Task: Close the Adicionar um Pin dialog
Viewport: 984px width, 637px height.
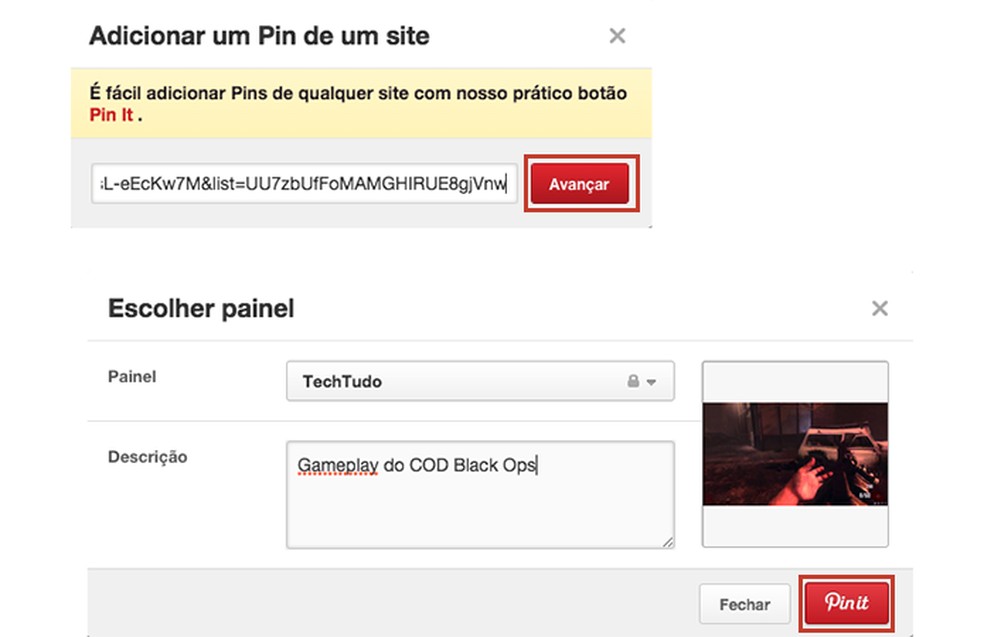Action: pyautogui.click(x=617, y=35)
